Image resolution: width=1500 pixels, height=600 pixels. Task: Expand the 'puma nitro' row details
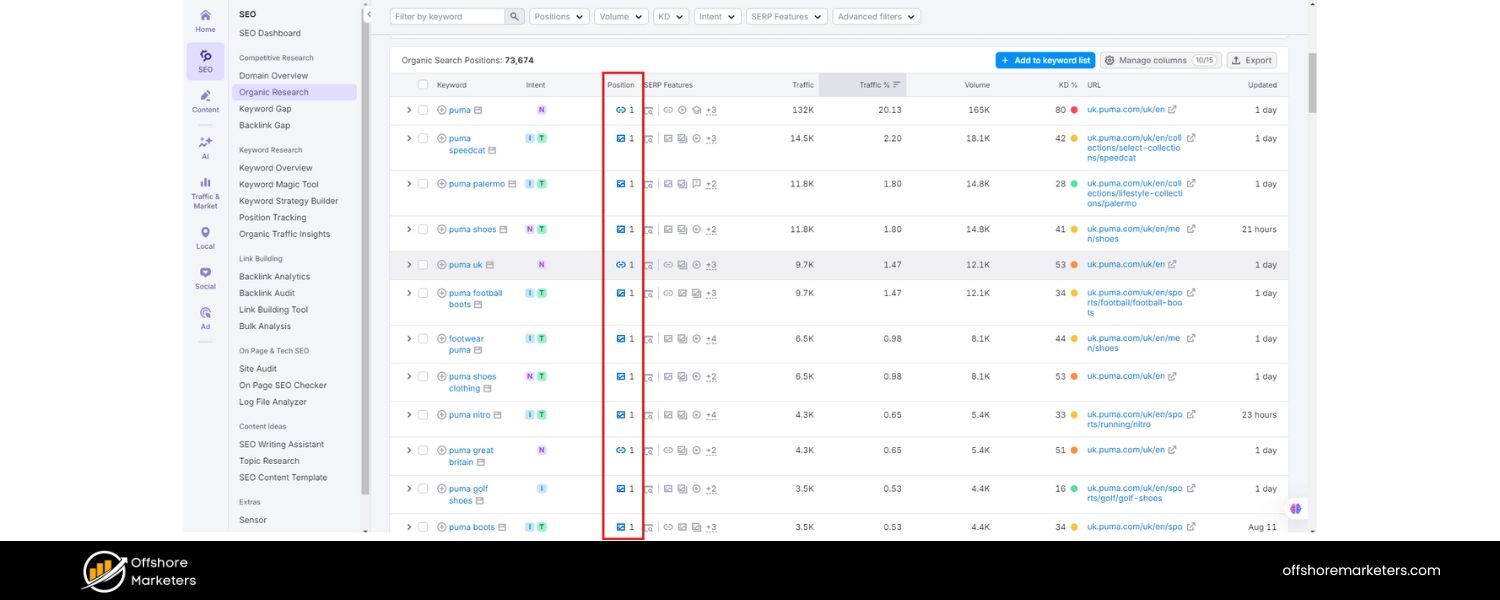409,414
